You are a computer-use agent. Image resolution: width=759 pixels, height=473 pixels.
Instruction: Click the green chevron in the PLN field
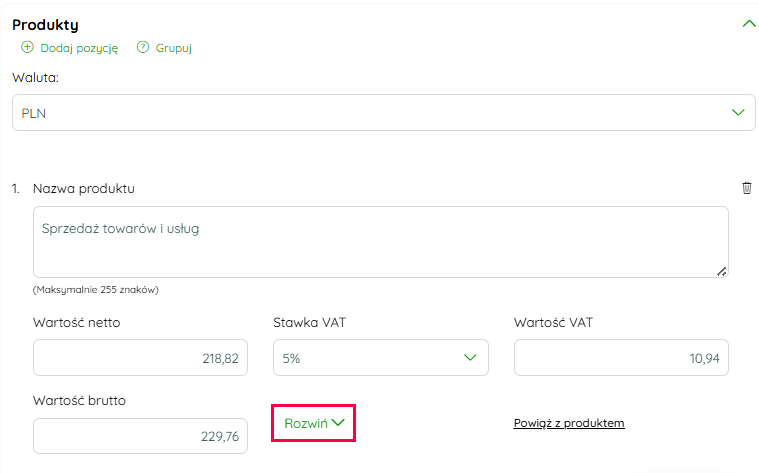[x=738, y=112]
